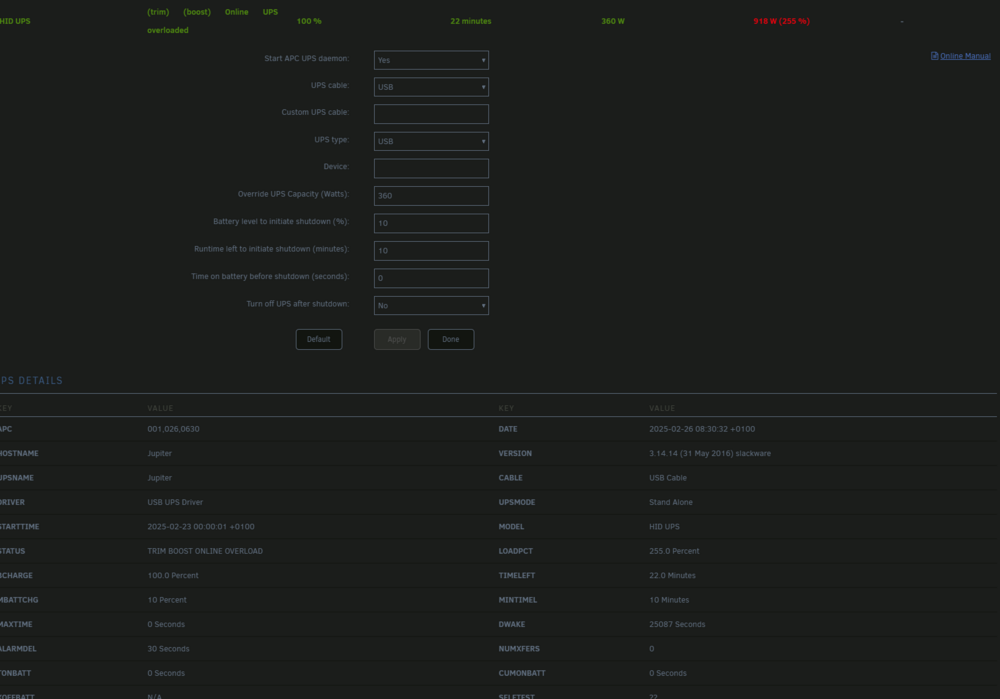Viewport: 1000px width, 699px height.
Task: Click the NUMXFERS key label
Action: pyautogui.click(x=519, y=649)
